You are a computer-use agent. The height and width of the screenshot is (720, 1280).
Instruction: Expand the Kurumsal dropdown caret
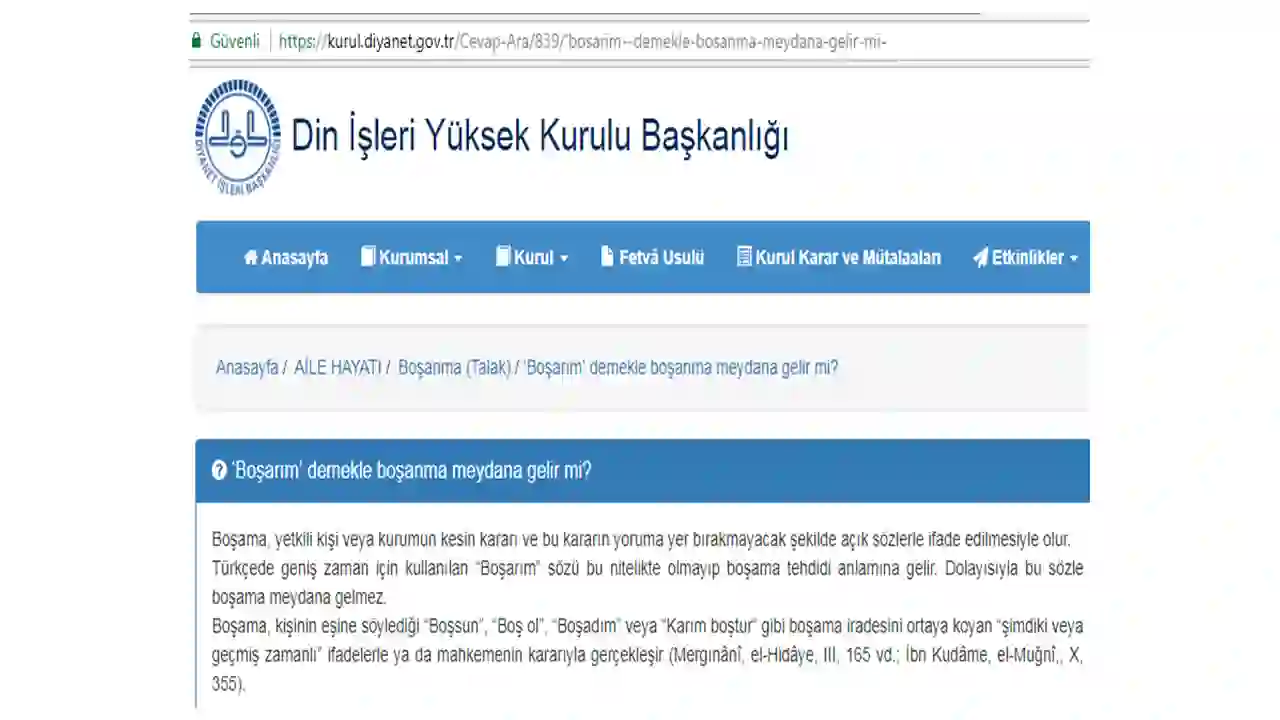458,258
